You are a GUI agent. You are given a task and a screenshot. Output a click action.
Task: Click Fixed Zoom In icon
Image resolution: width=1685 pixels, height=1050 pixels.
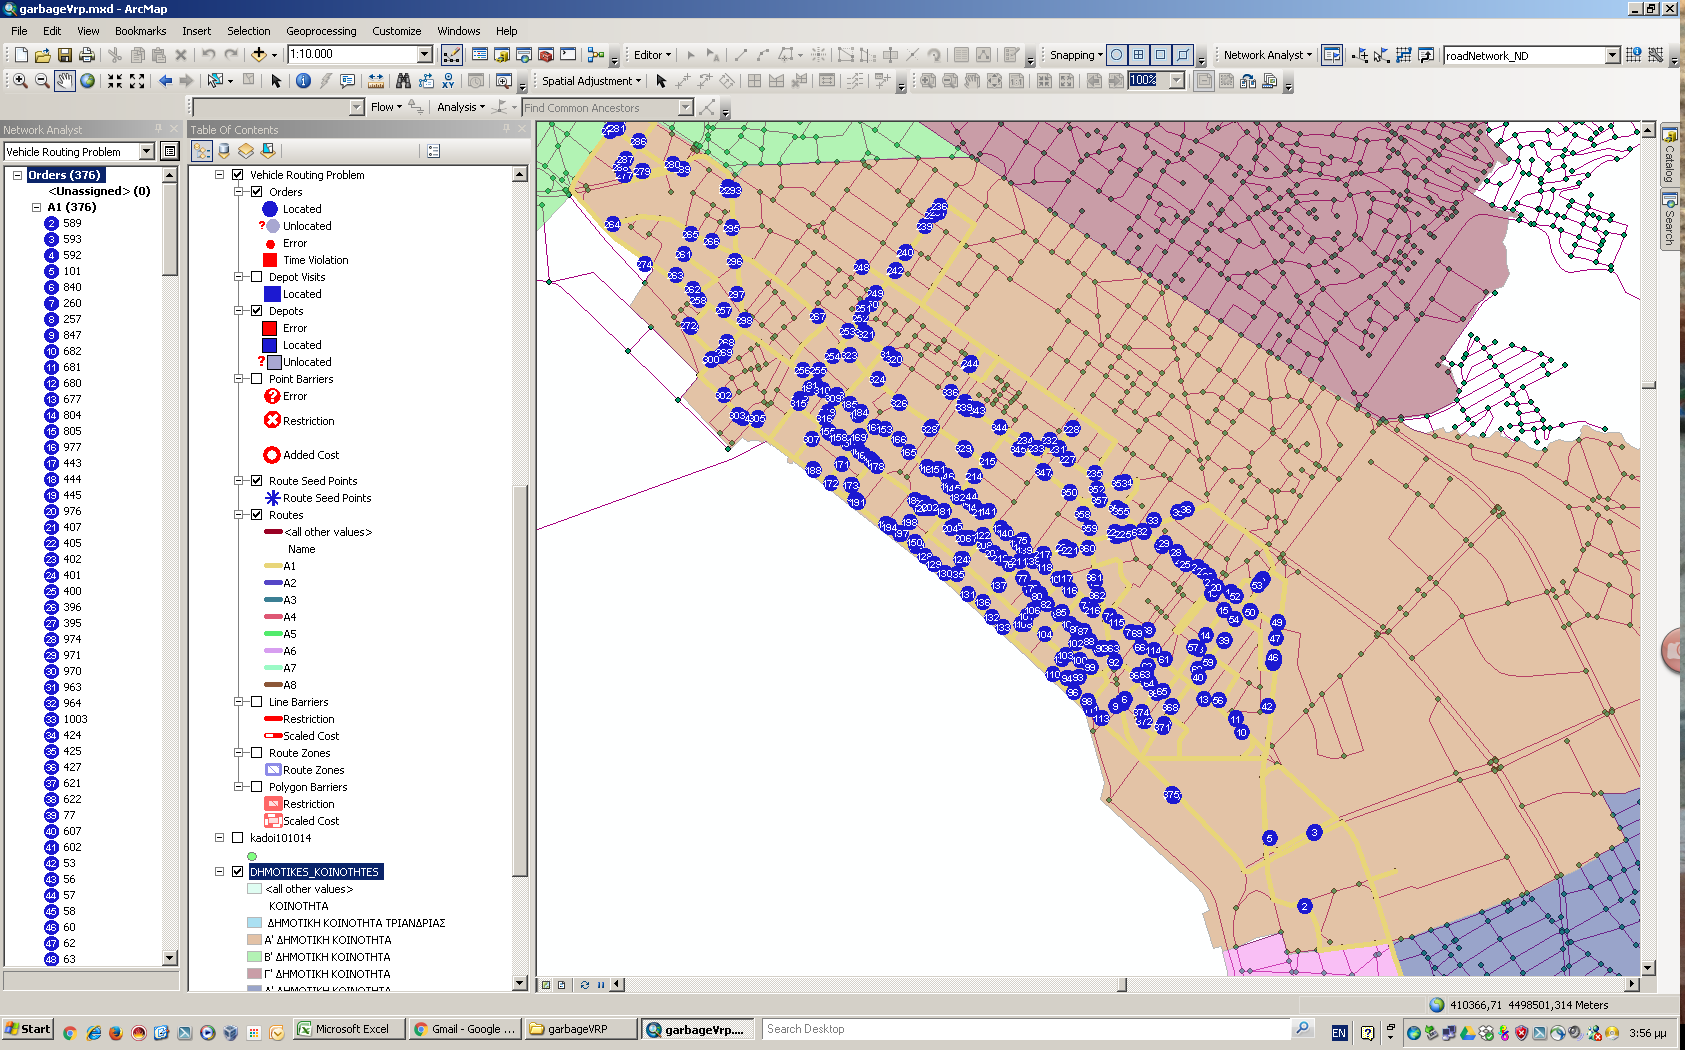pyautogui.click(x=115, y=81)
